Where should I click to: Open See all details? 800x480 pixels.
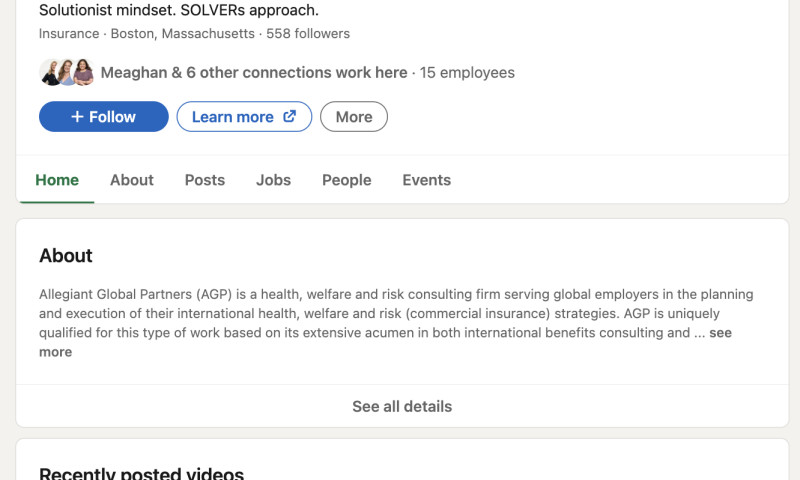coord(401,407)
